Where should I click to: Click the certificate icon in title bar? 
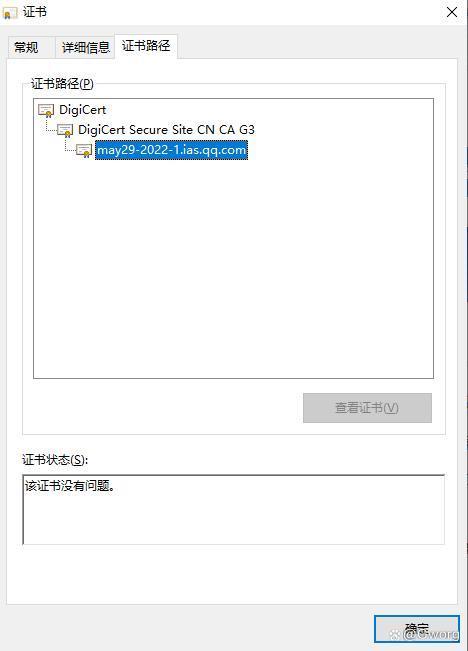[10, 13]
